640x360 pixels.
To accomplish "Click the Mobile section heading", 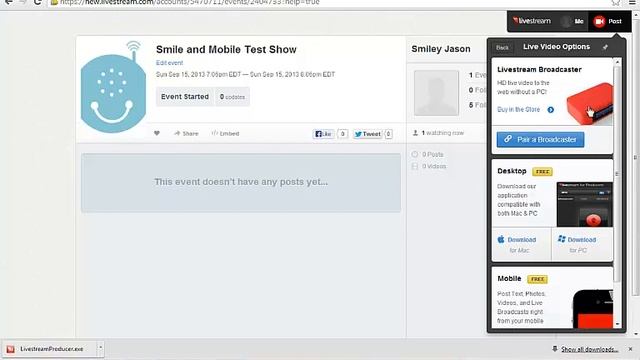I will pos(509,278).
